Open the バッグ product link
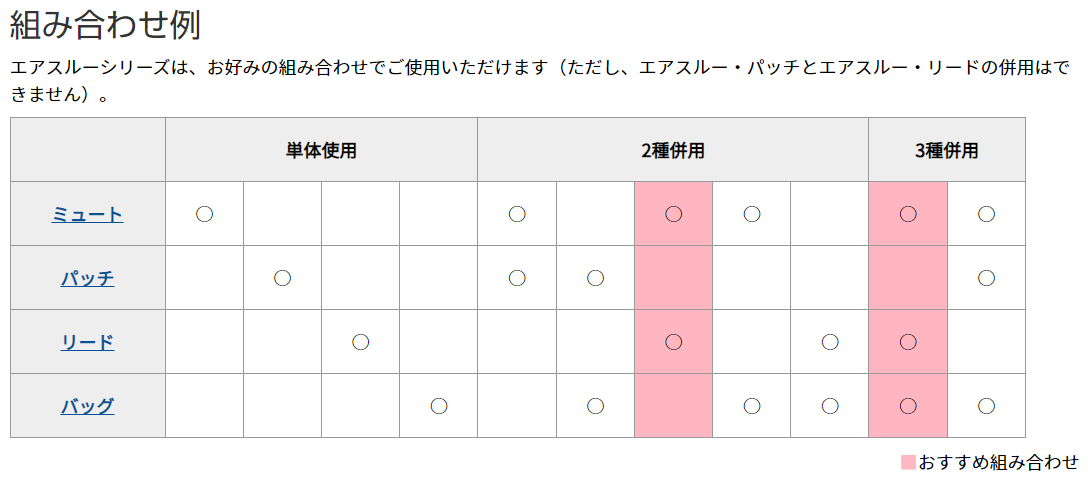1088x481 pixels. tap(87, 406)
